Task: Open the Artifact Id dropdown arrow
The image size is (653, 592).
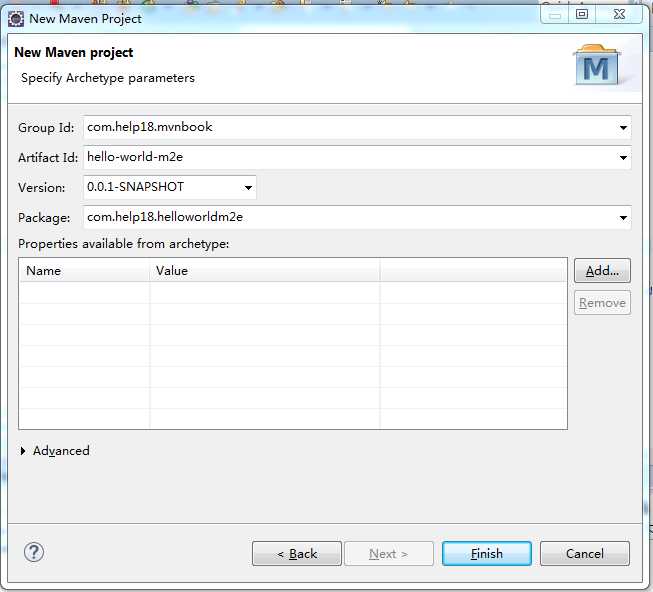Action: [x=623, y=157]
